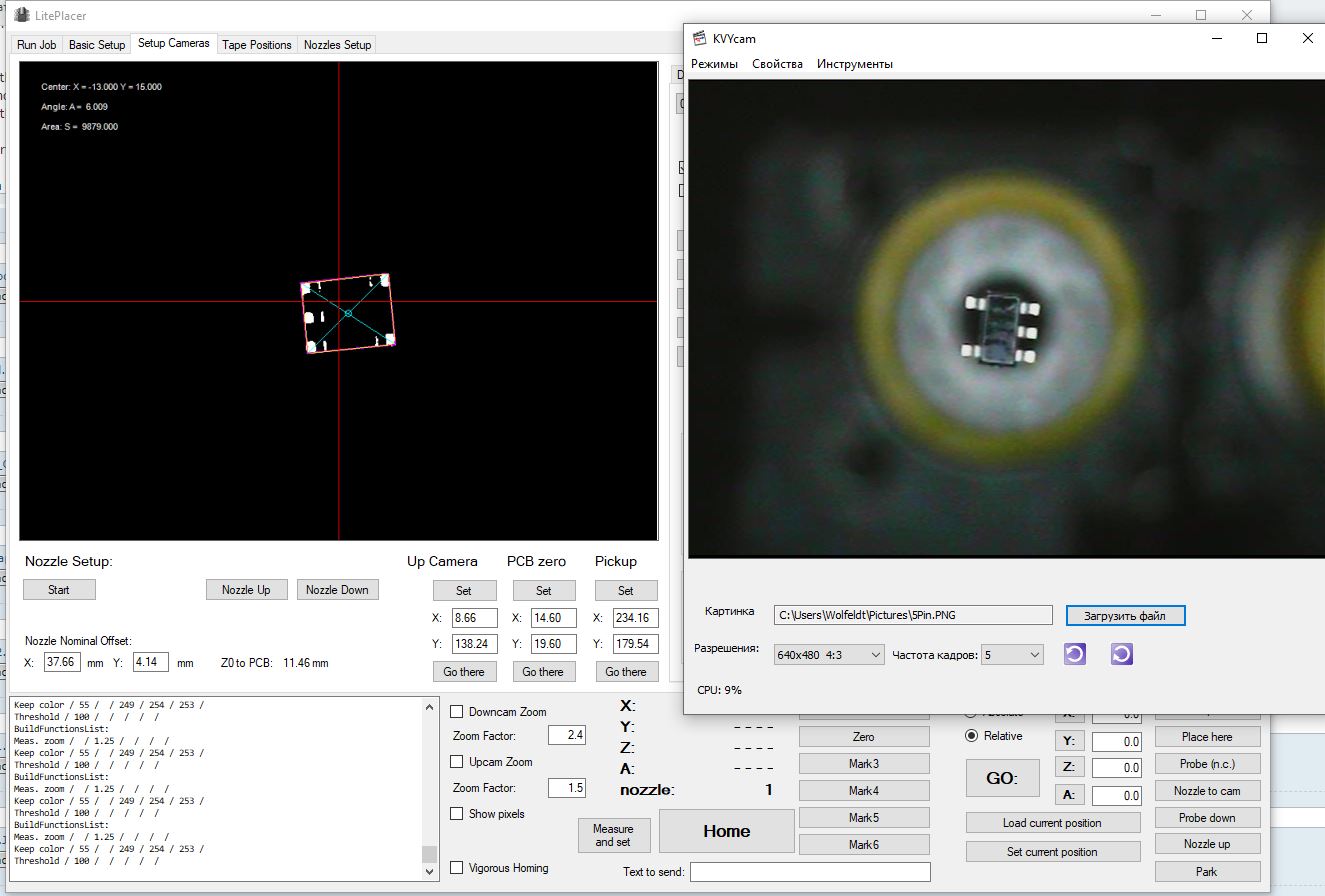This screenshot has height=896, width=1325.
Task: Switch to the Tape Positions tab
Action: 257,45
